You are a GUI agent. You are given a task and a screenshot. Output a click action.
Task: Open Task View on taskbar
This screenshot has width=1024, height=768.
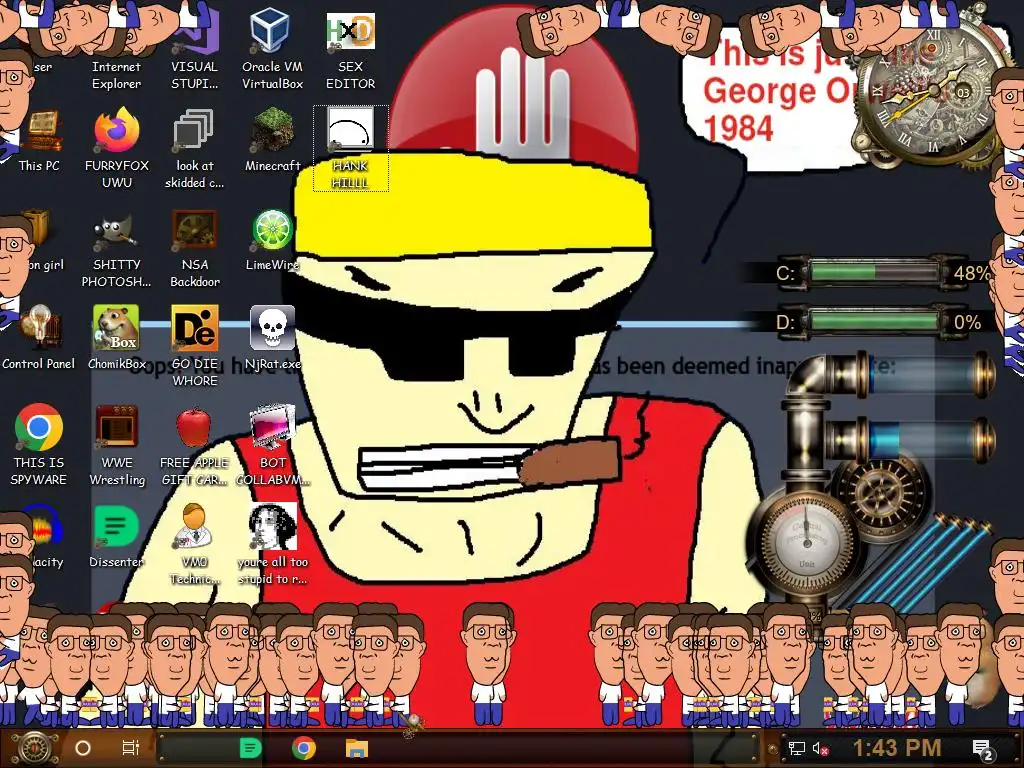coord(131,748)
